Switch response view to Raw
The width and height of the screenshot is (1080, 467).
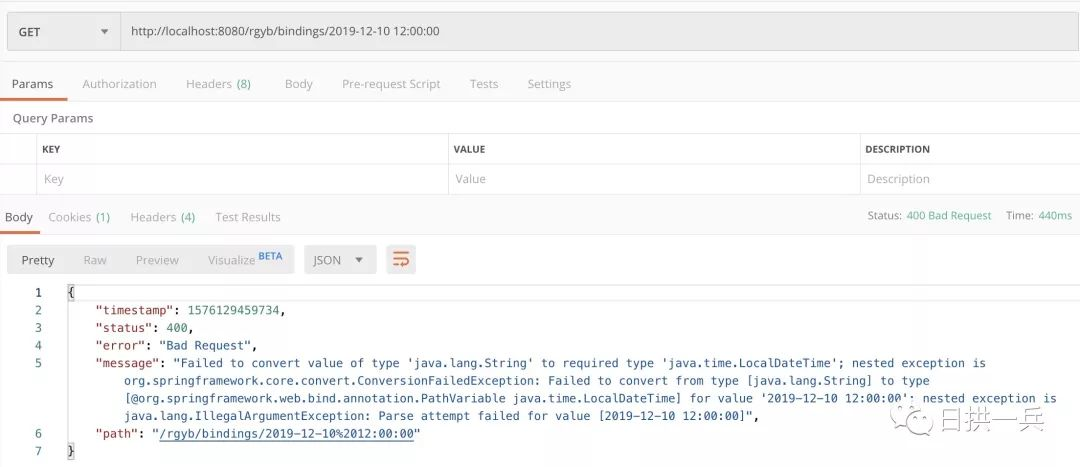(x=95, y=260)
